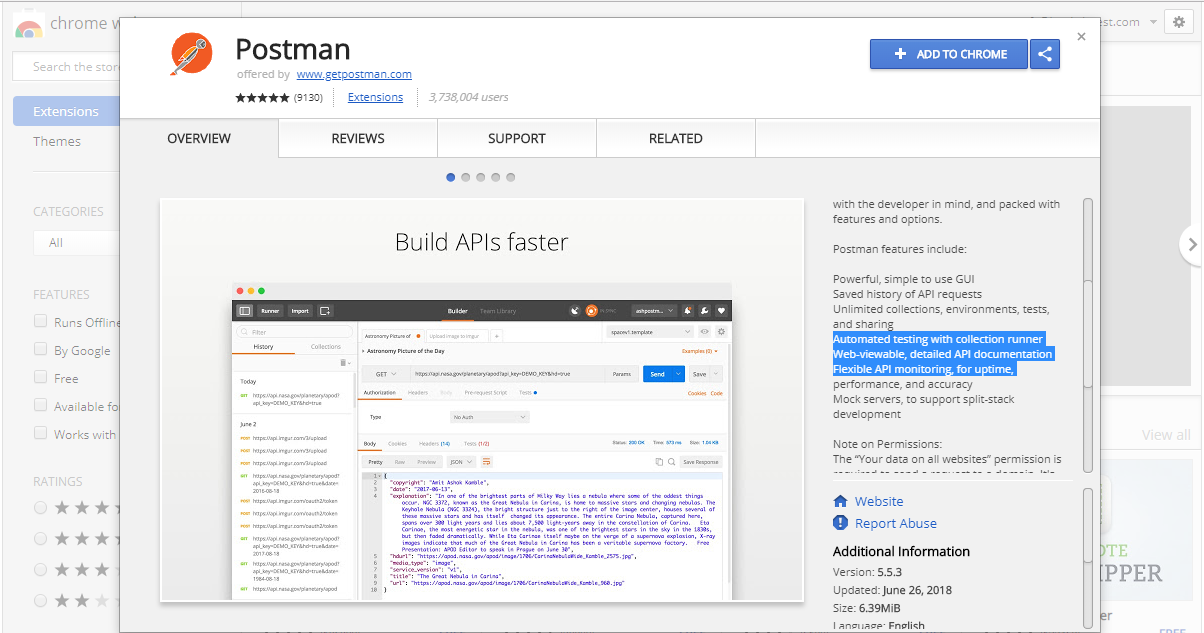Click the highlighted Automated testing text line

(x=938, y=339)
